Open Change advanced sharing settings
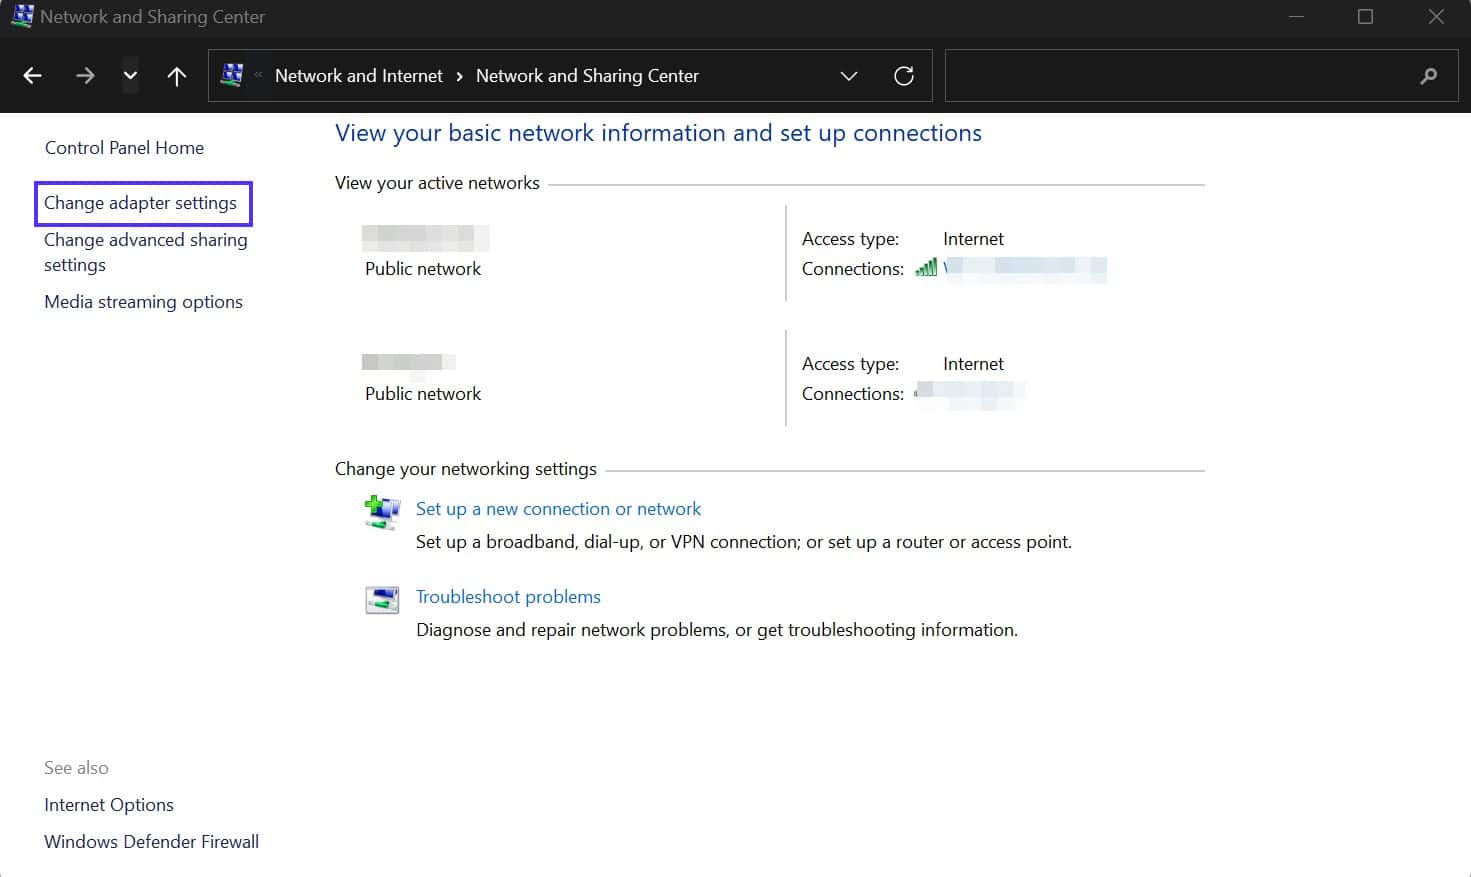The height and width of the screenshot is (877, 1471). pos(145,252)
